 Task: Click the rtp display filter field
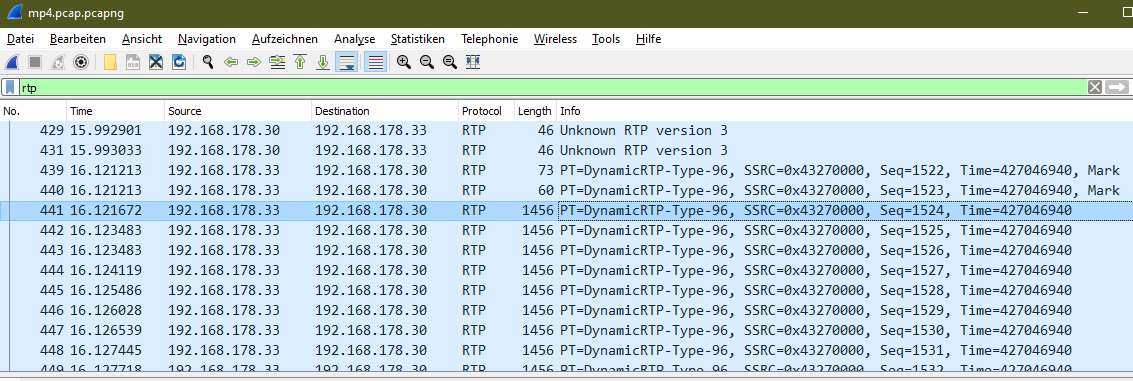point(552,87)
